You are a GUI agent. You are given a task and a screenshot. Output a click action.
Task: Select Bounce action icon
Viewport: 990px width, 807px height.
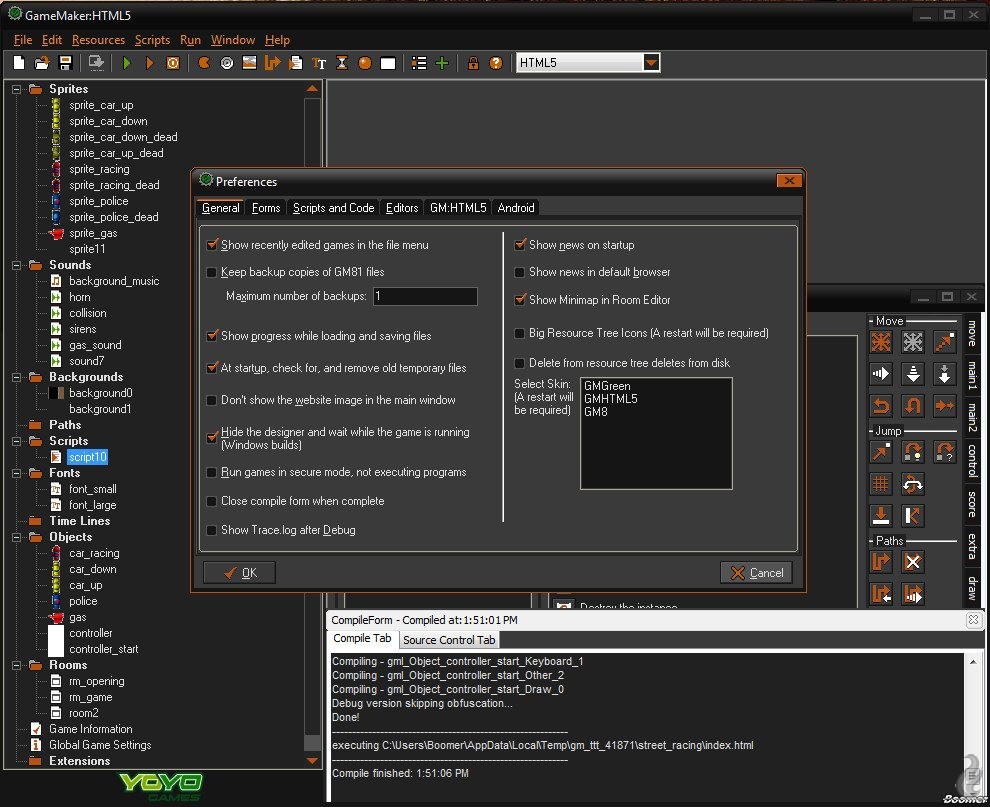tap(912, 516)
